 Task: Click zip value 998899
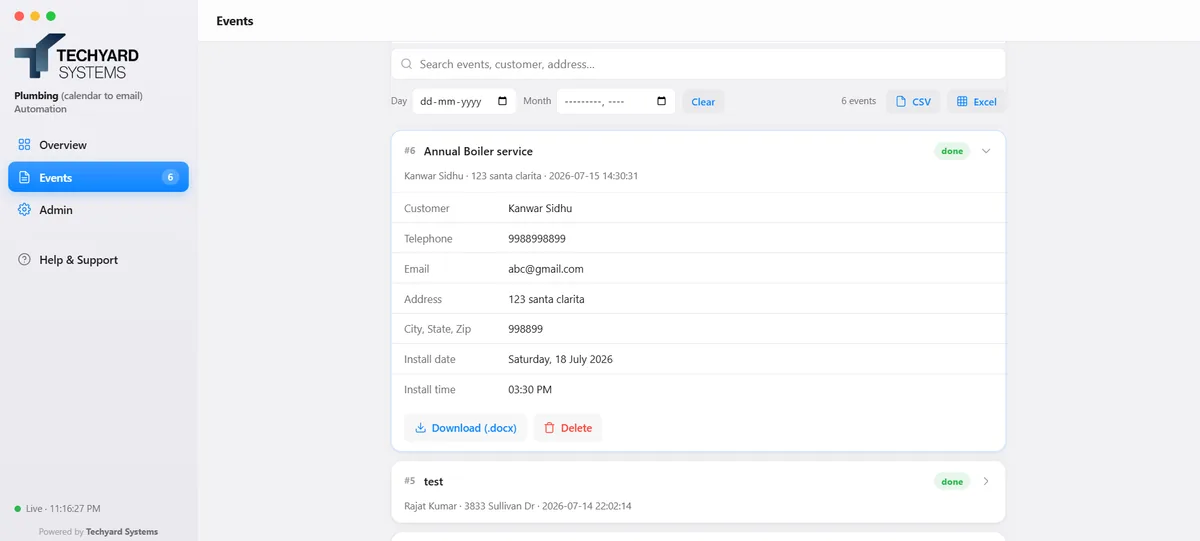[x=526, y=329]
